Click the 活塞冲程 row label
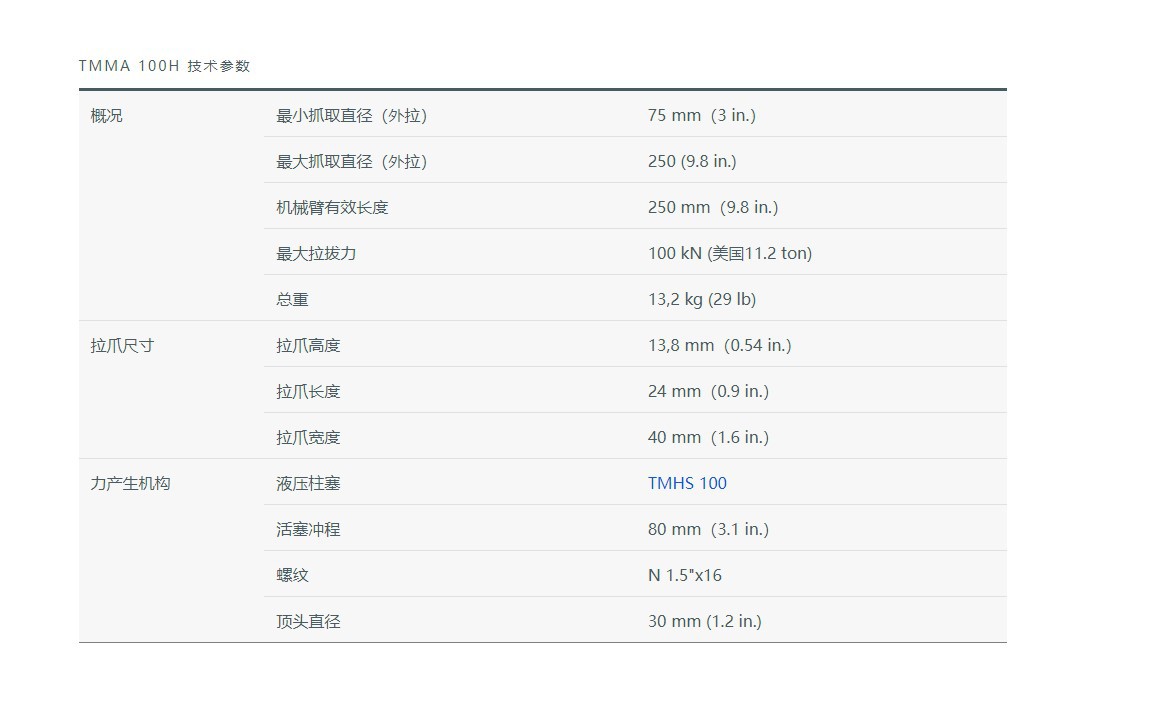 [x=308, y=529]
